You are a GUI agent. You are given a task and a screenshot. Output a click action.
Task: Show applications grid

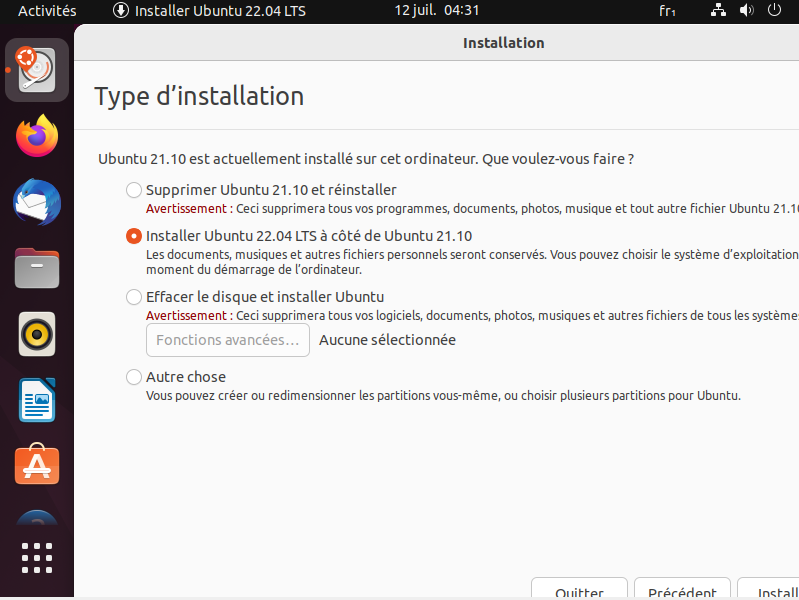[x=37, y=558]
